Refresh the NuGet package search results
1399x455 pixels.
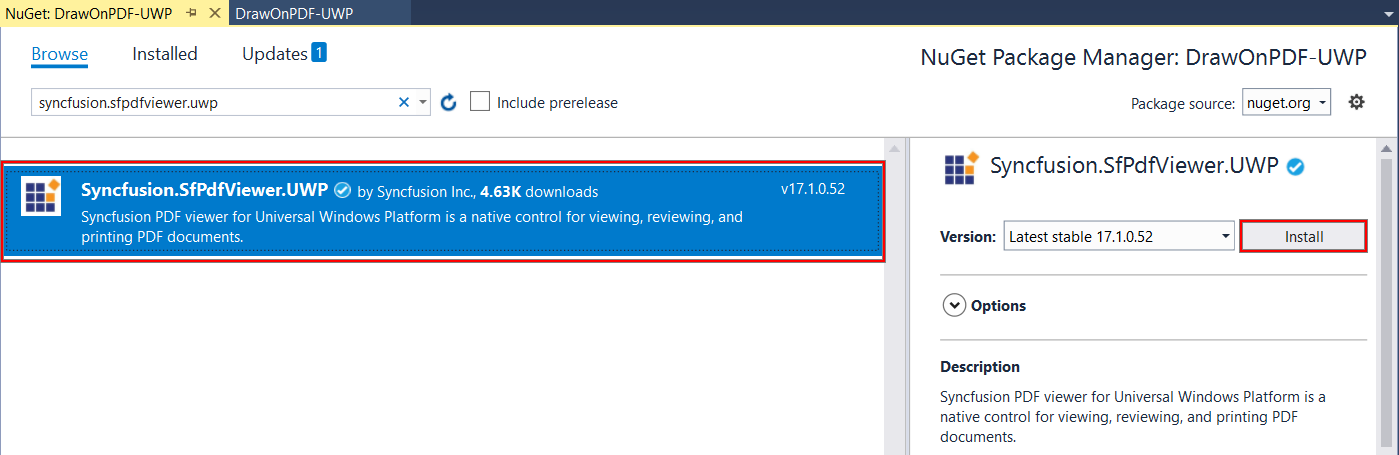click(449, 102)
